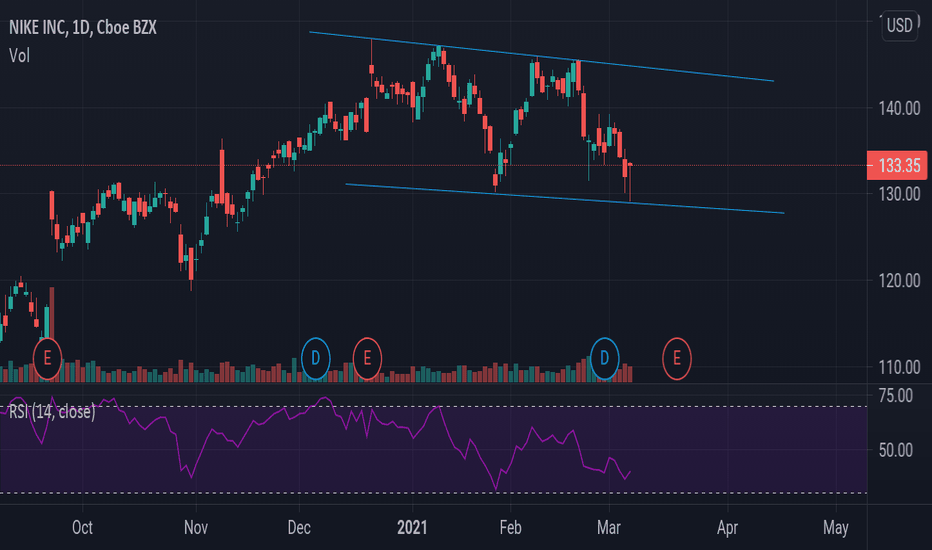The image size is (932, 550).
Task: Click the 2021 label on time axis
Action: pyautogui.click(x=412, y=527)
